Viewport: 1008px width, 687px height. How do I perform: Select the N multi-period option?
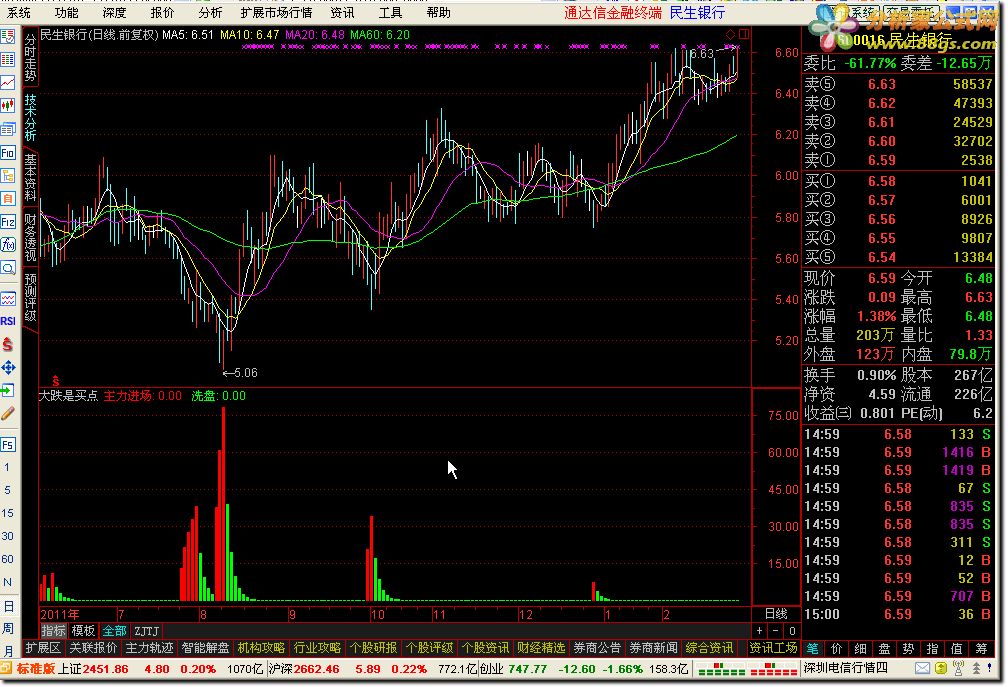(x=7, y=583)
